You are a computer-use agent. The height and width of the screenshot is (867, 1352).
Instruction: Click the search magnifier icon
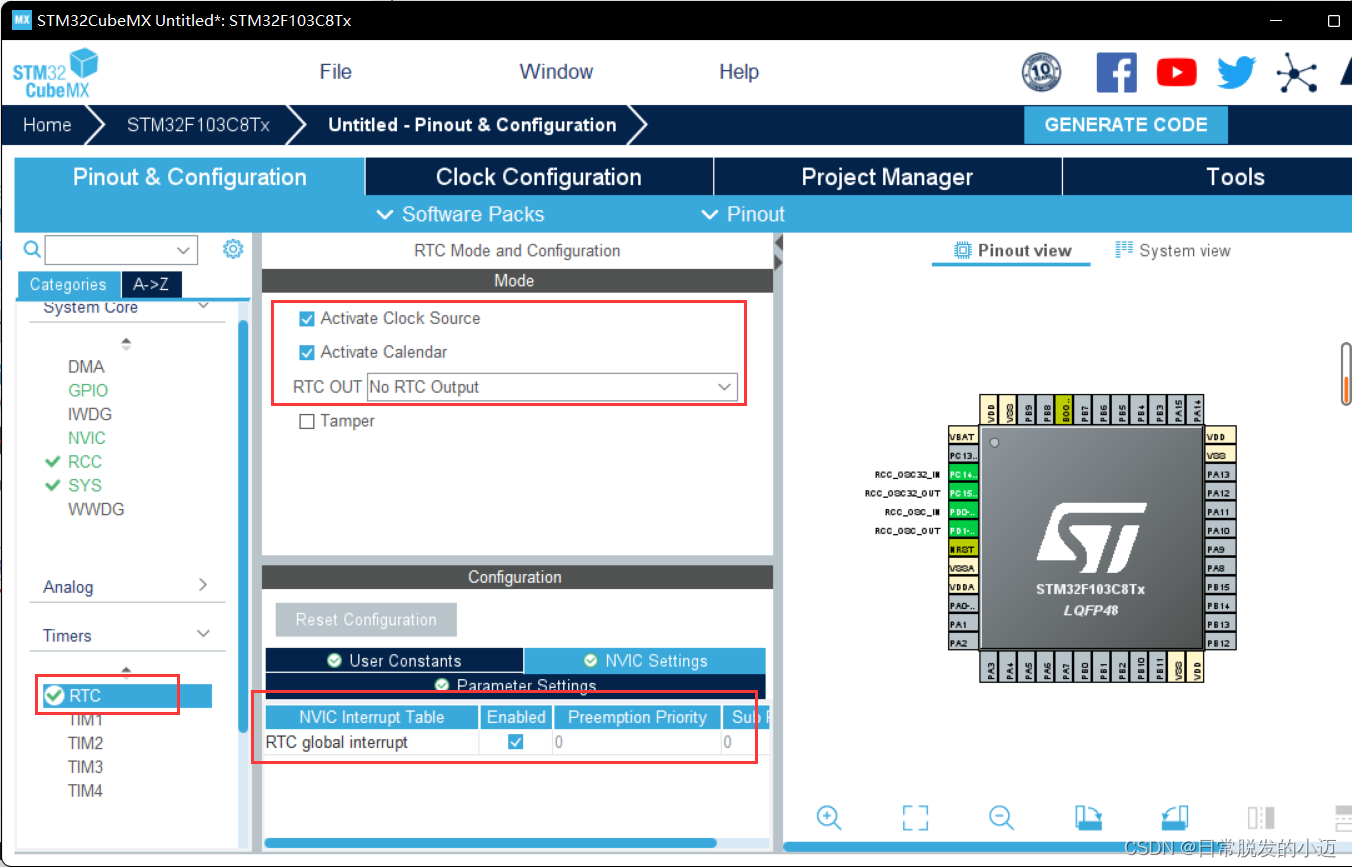pyautogui.click(x=32, y=249)
